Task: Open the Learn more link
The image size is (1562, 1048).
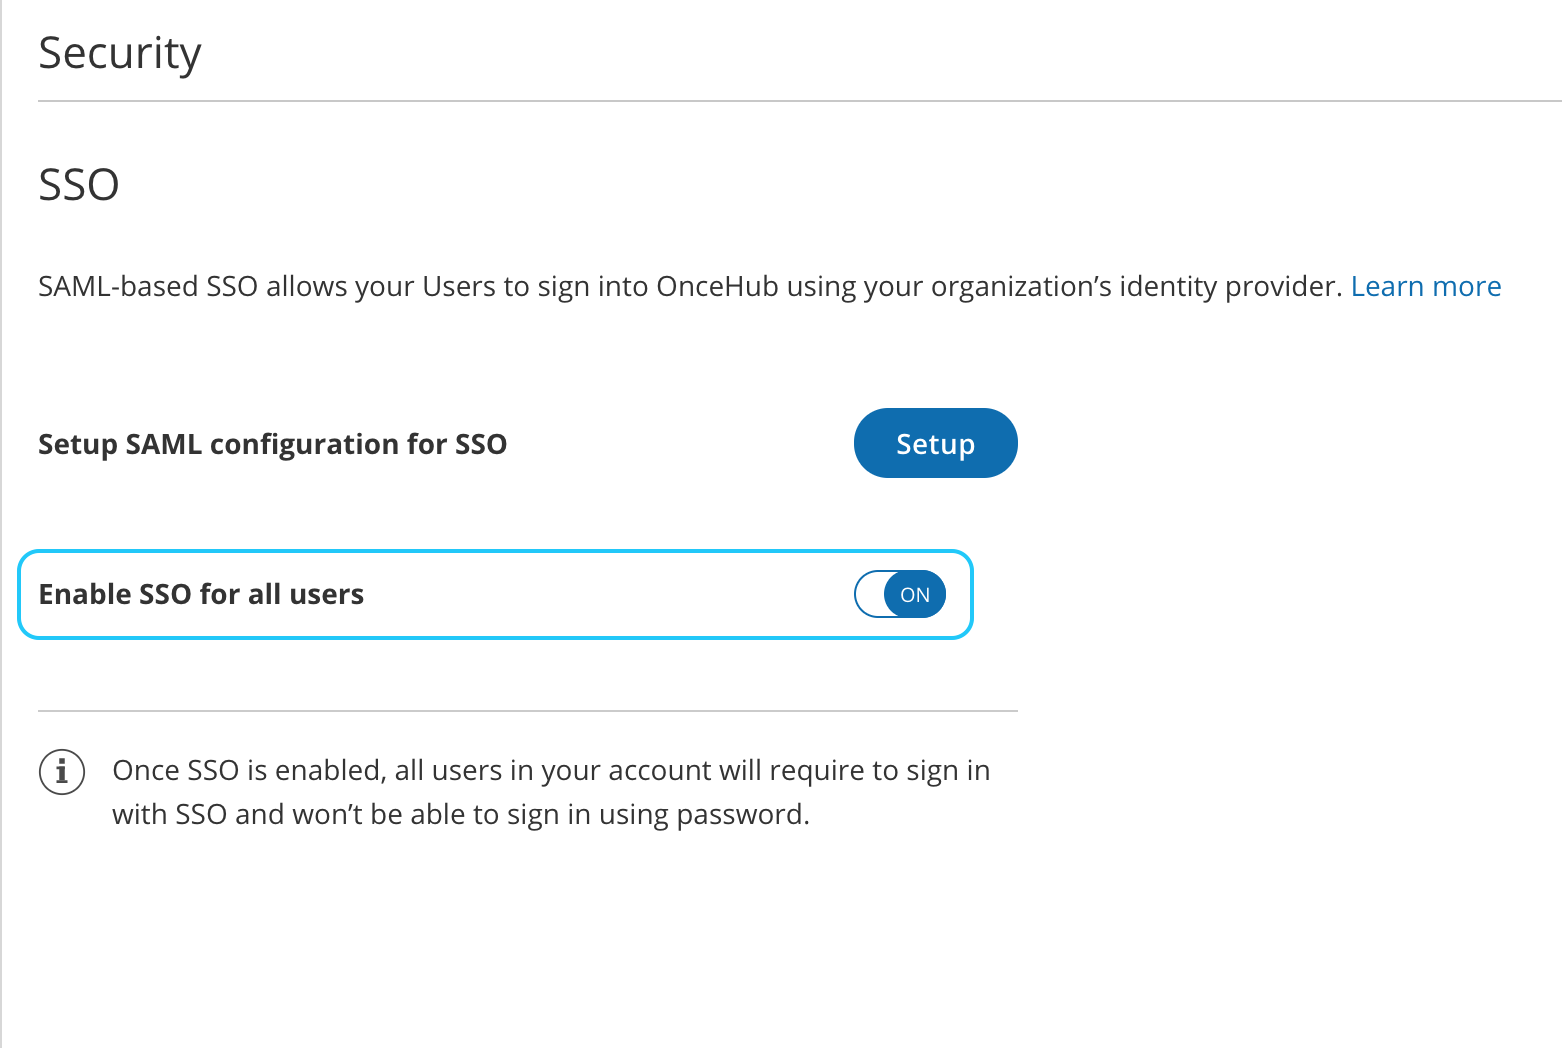Action: pos(1425,287)
